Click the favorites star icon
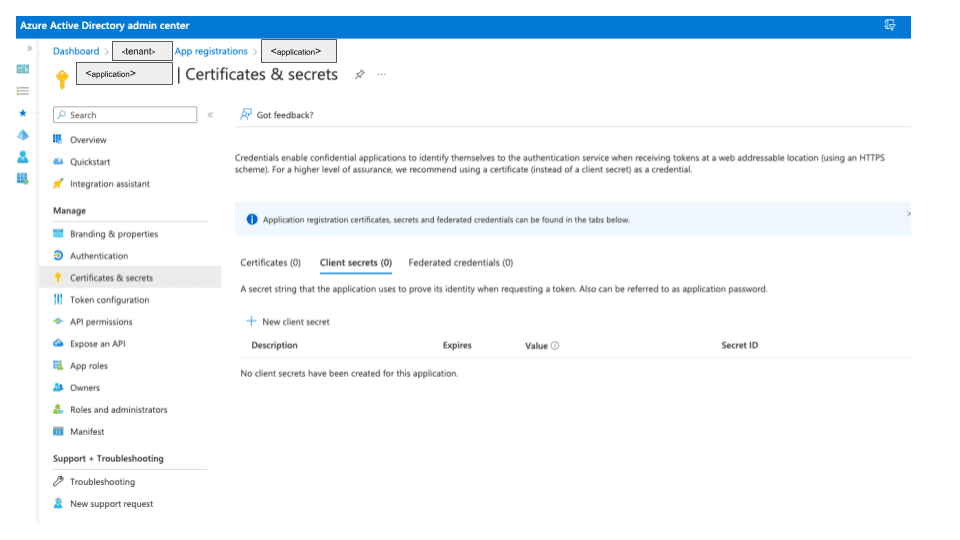This screenshot has height=540, width=960. coord(23,113)
